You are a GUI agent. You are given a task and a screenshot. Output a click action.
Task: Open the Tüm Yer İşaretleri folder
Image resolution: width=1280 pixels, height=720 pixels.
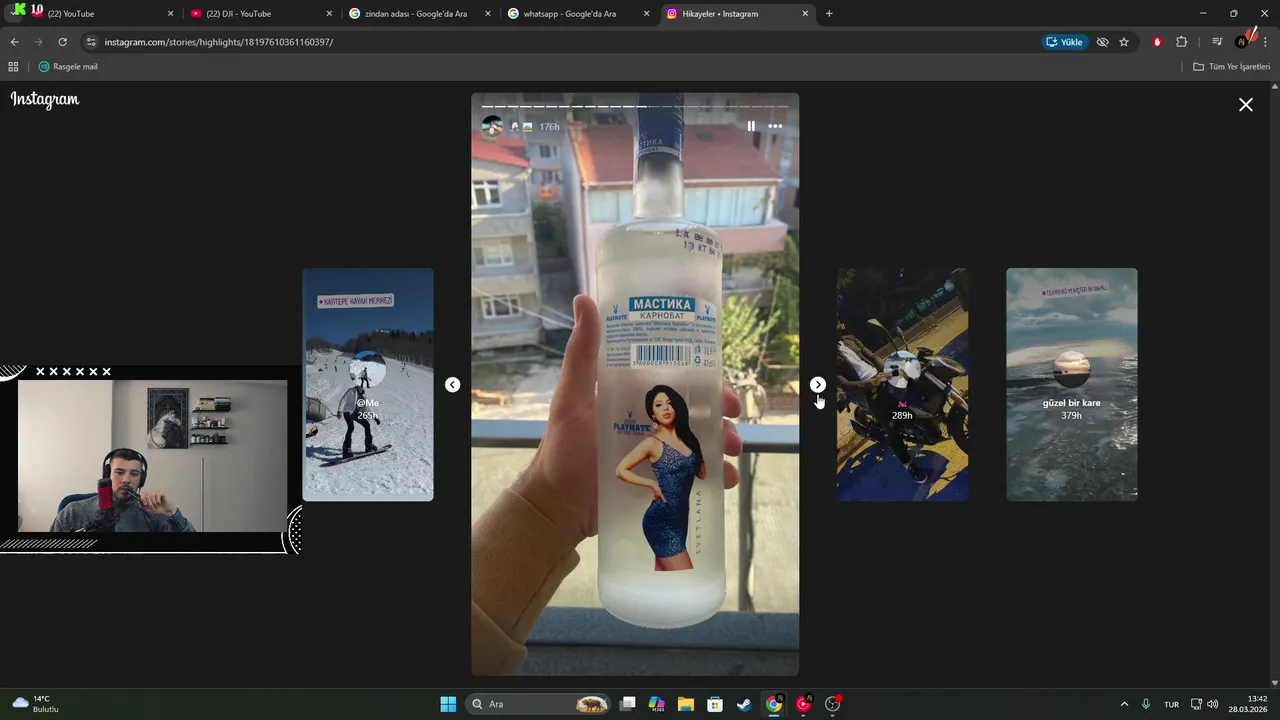tap(1232, 66)
